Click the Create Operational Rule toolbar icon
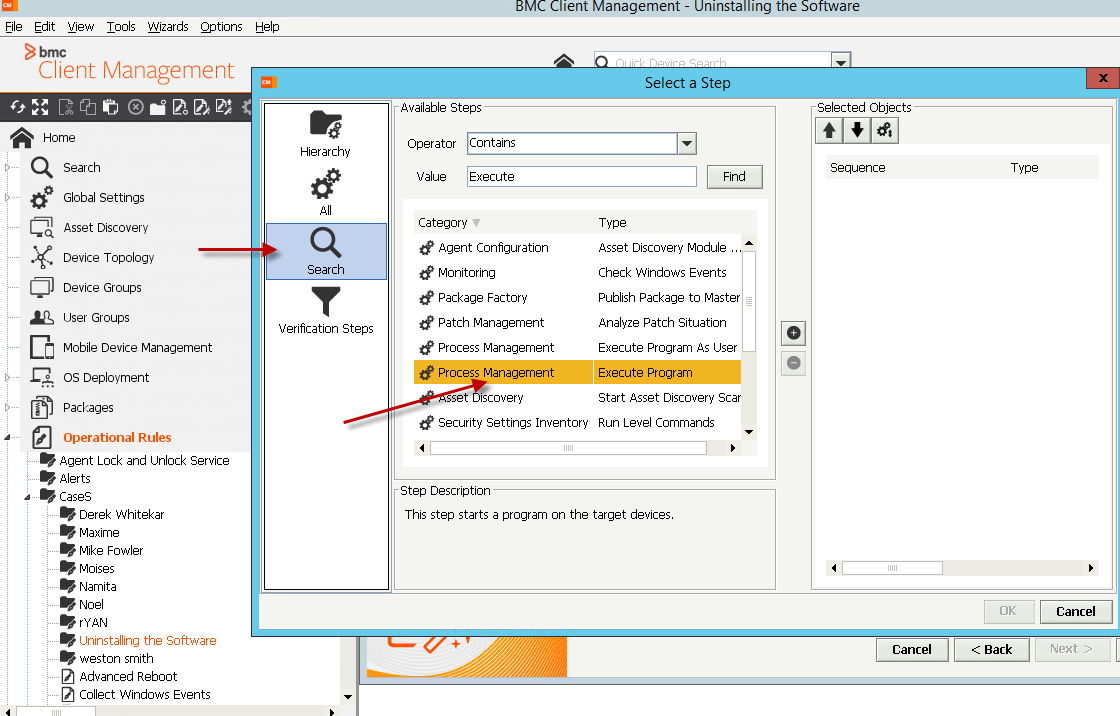1120x716 pixels. pos(180,107)
